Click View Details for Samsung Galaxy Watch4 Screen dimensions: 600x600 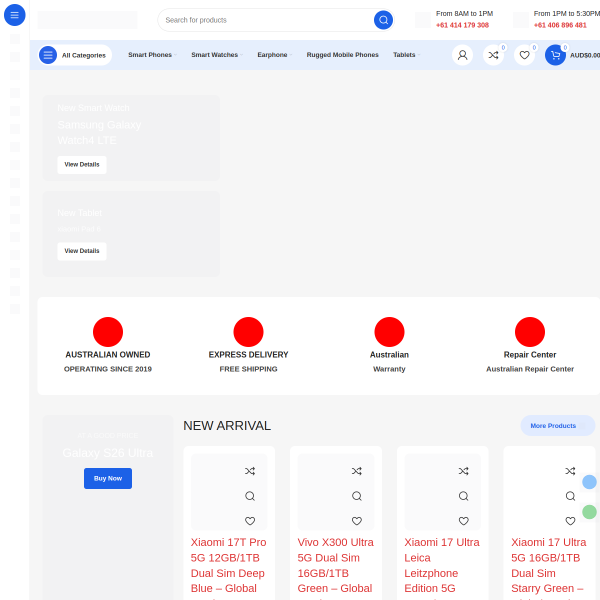tap(82, 165)
